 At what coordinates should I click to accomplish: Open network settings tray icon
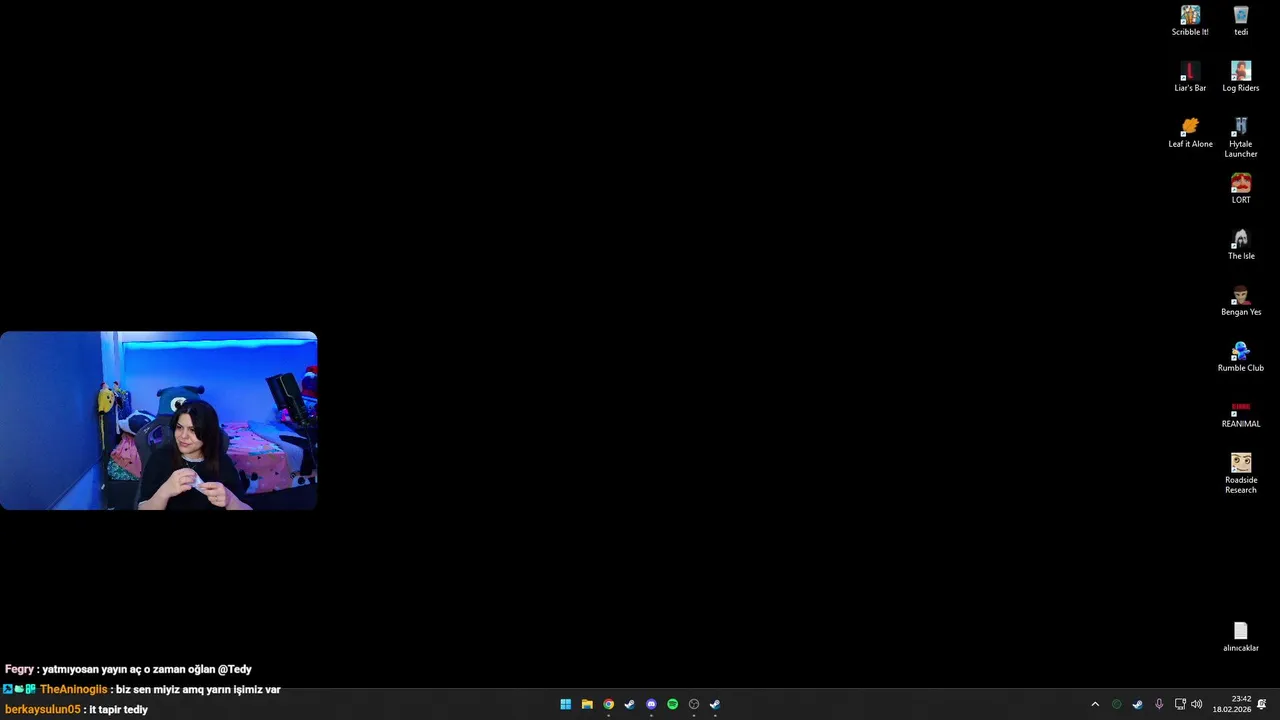point(1180,704)
